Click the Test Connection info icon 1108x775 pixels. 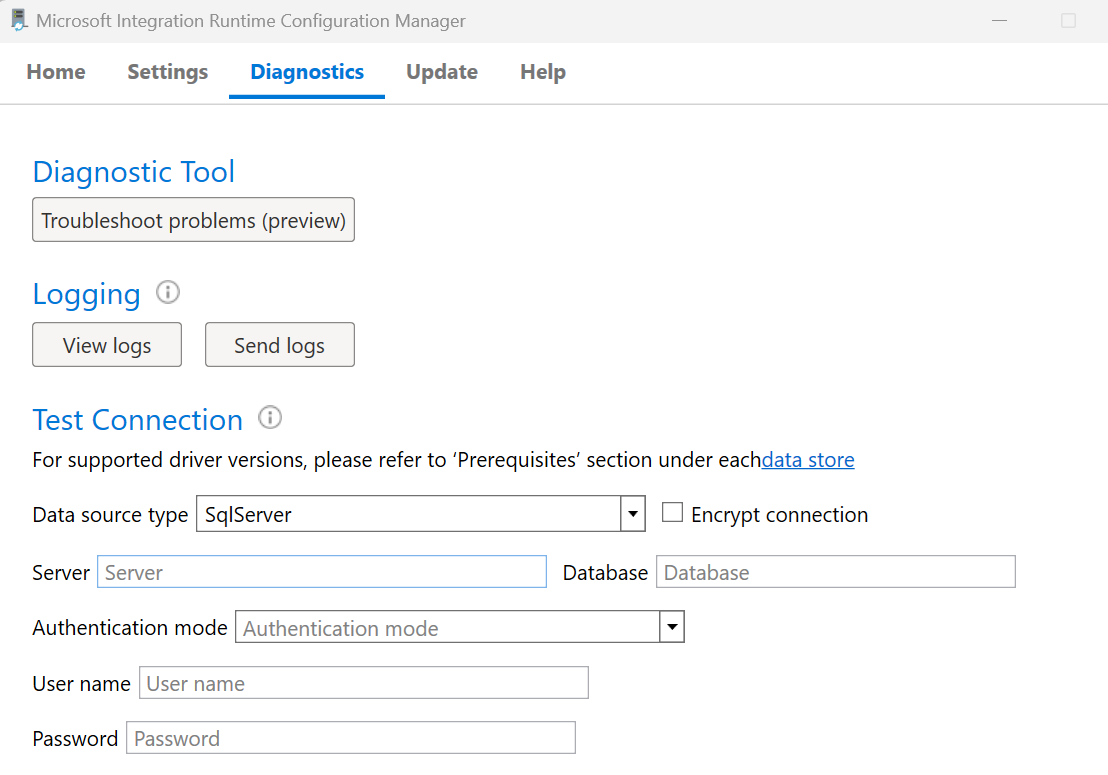(270, 418)
